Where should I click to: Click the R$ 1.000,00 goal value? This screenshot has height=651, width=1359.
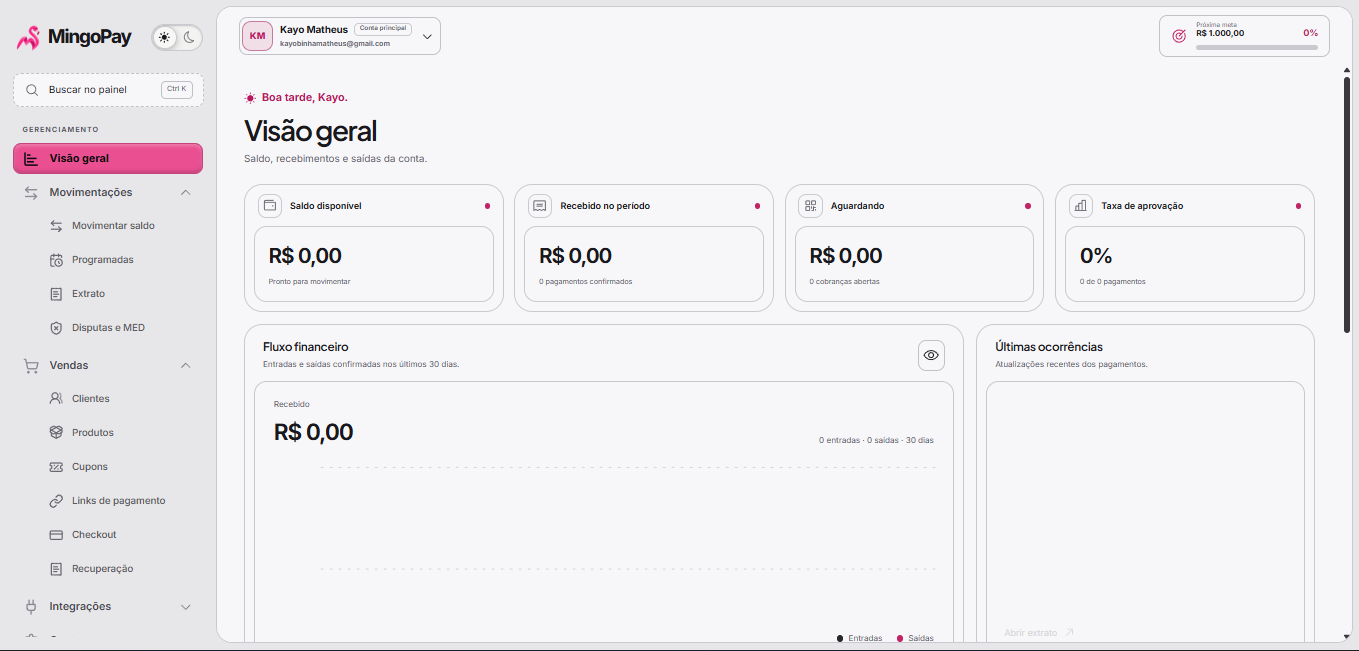tap(1220, 34)
